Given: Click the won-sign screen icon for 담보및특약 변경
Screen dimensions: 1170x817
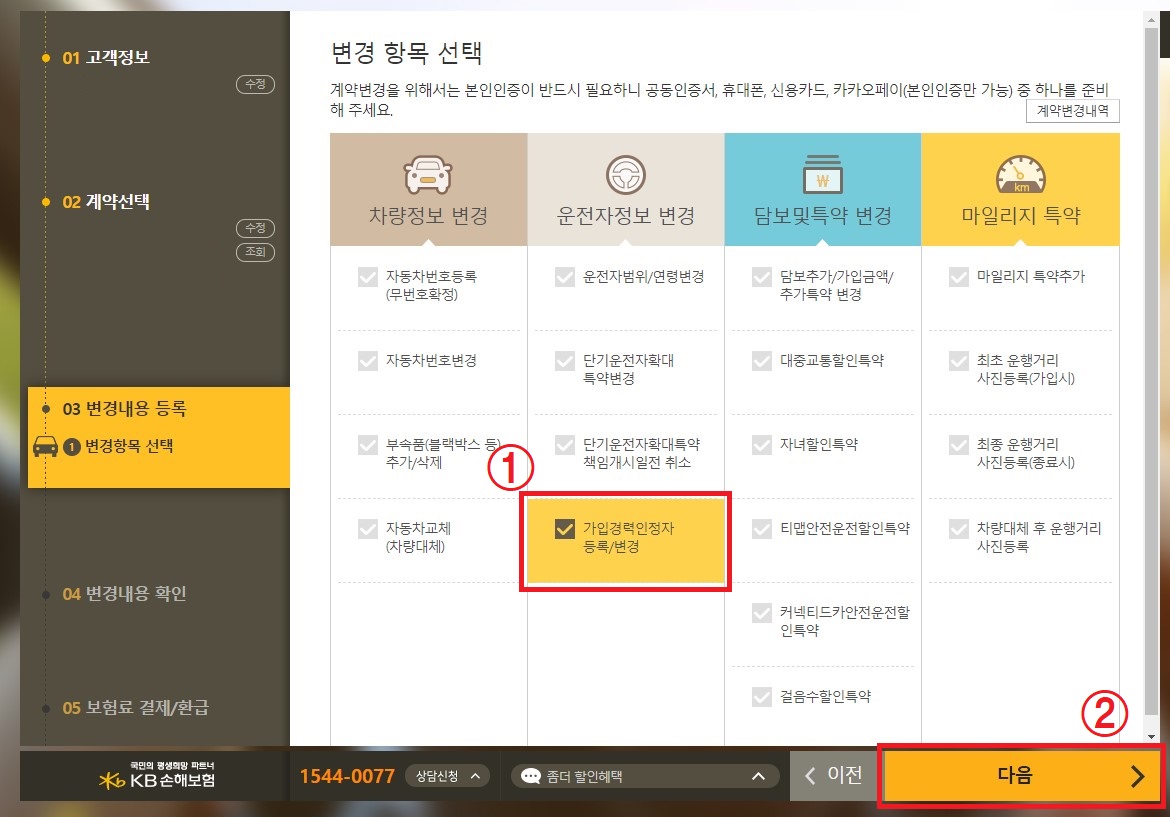Looking at the screenshot, I should click(822, 175).
